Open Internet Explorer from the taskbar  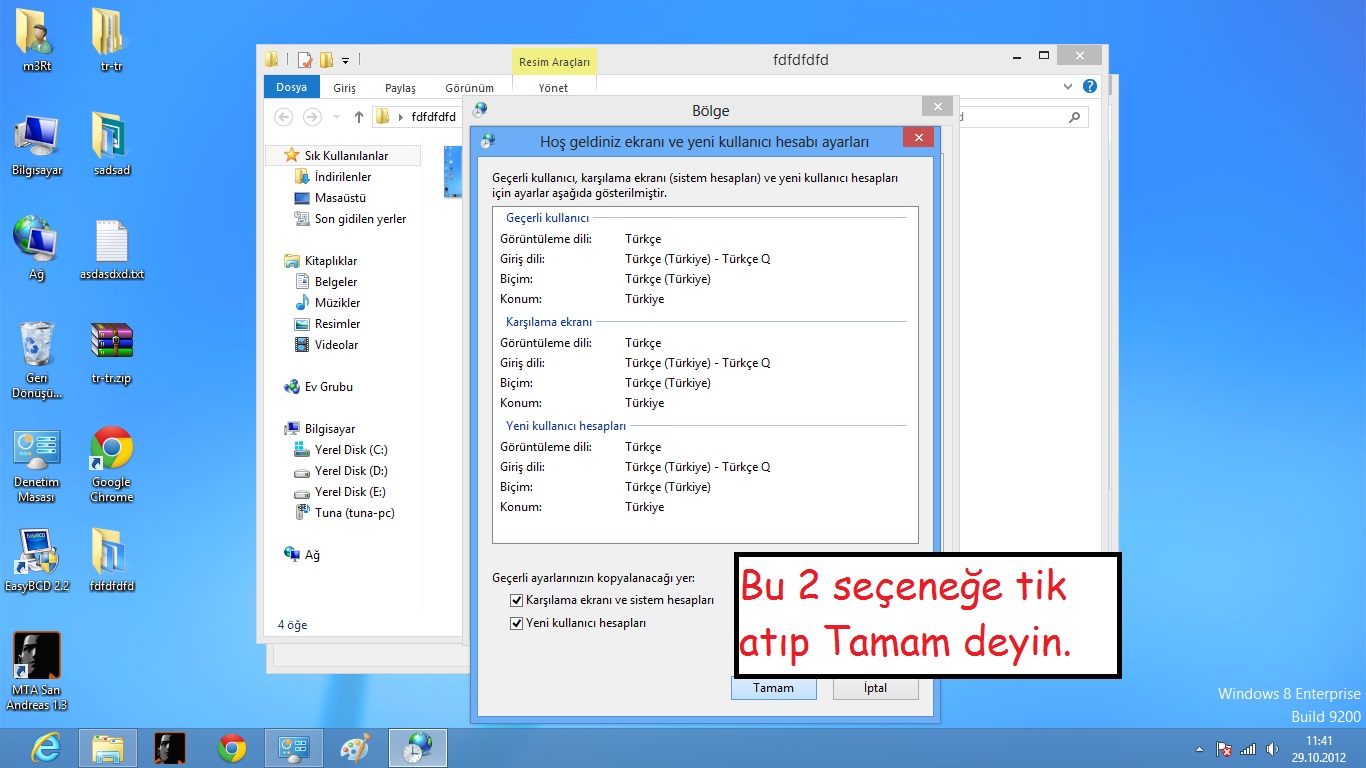(45, 748)
